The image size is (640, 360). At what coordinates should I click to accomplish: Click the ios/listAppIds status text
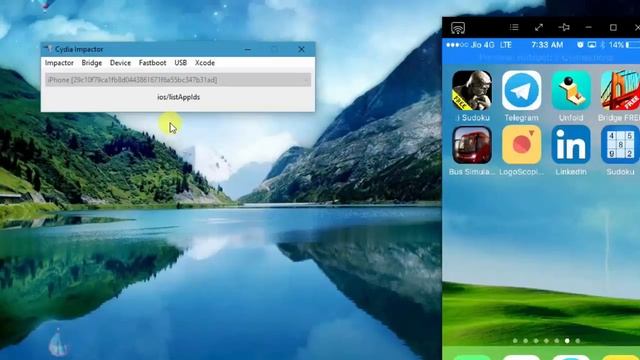[x=178, y=97]
